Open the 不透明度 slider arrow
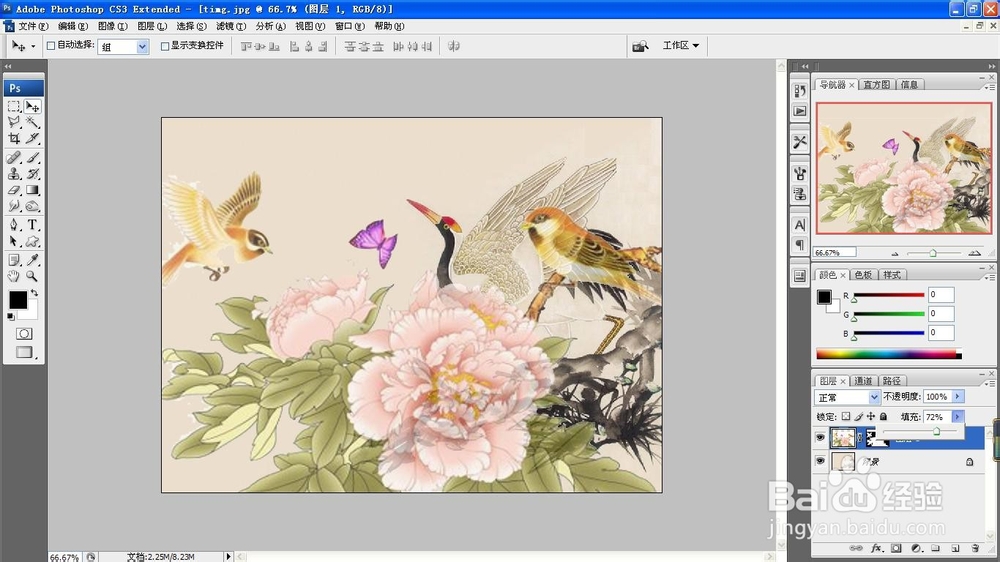The height and width of the screenshot is (562, 1000). click(x=957, y=396)
